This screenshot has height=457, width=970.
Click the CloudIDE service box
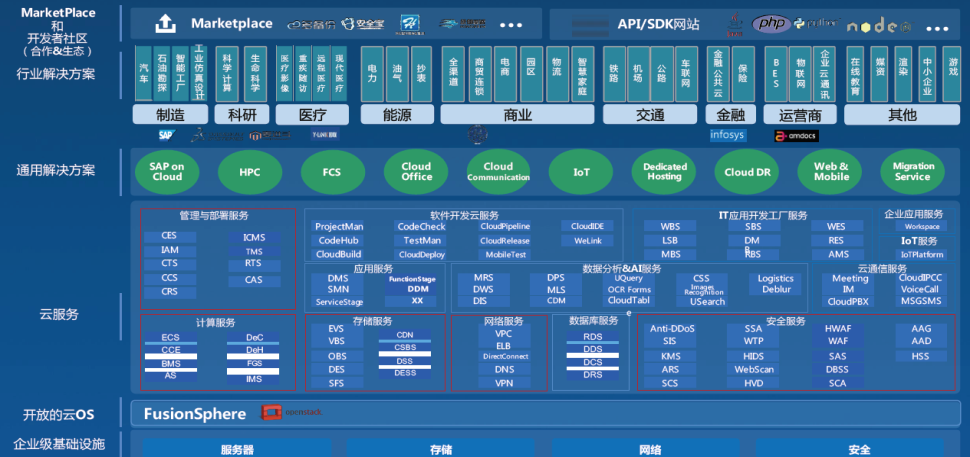[588, 226]
